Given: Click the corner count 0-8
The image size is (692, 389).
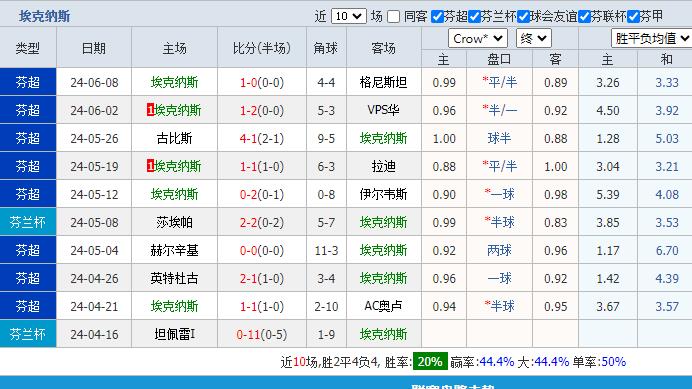Looking at the screenshot, I should pos(326,194).
